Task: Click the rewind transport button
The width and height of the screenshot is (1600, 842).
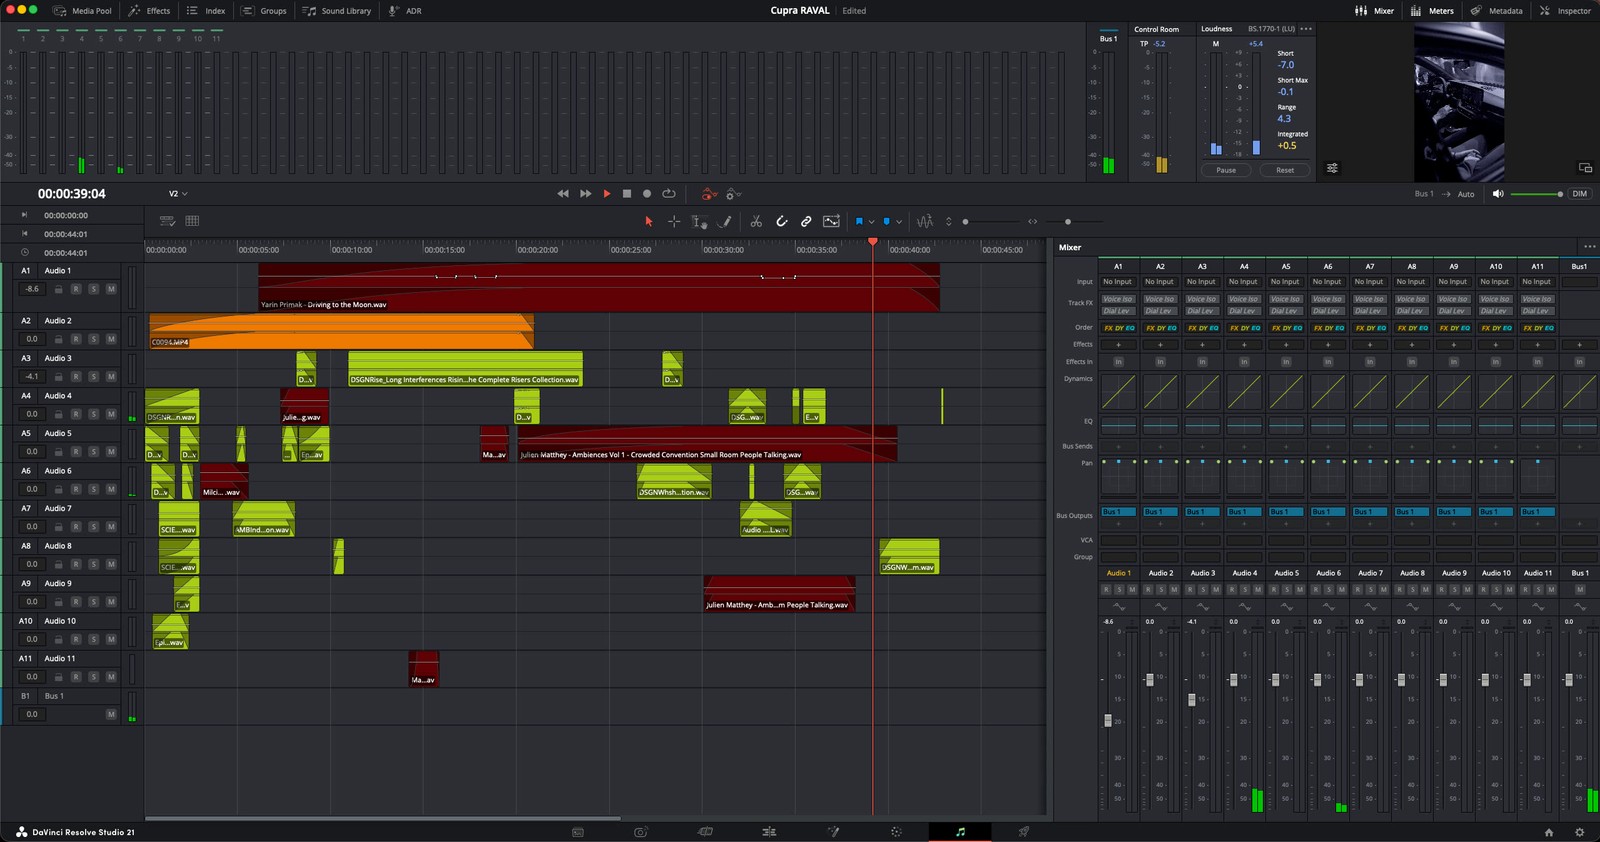Action: [x=563, y=194]
